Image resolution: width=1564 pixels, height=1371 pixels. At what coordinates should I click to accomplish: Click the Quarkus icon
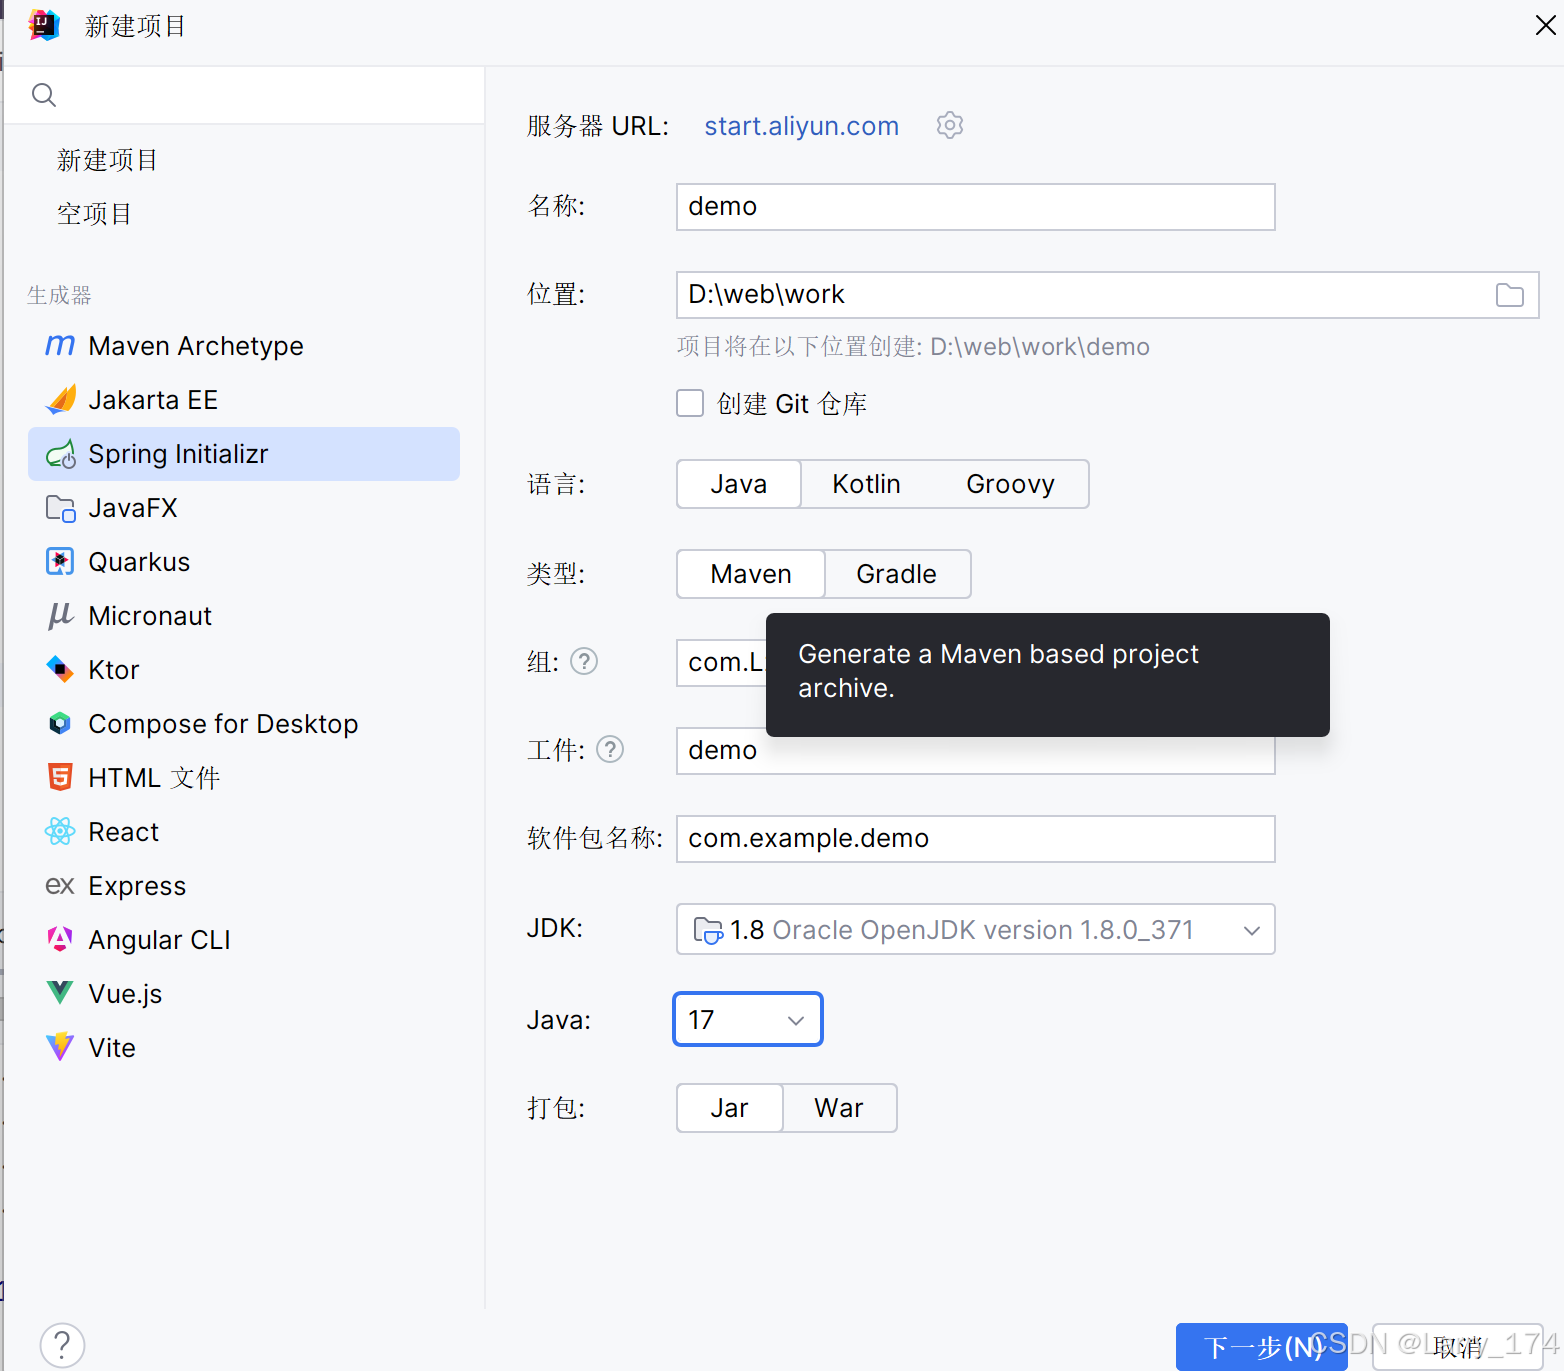coord(60,562)
